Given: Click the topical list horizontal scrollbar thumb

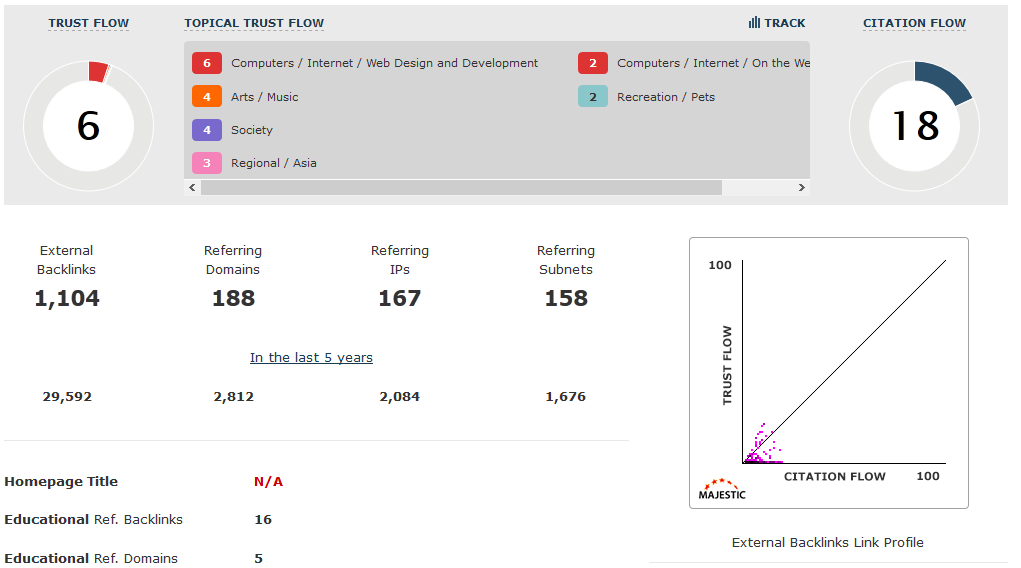Looking at the screenshot, I should [461, 188].
